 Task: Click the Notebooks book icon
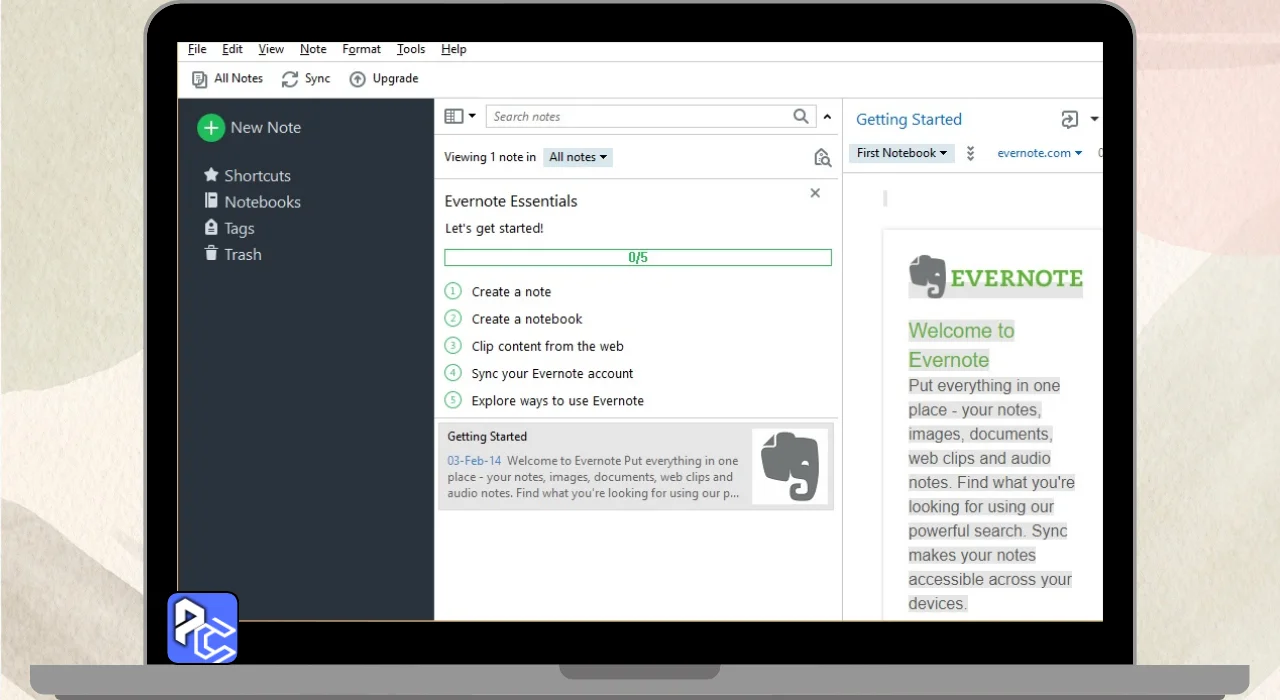point(211,201)
